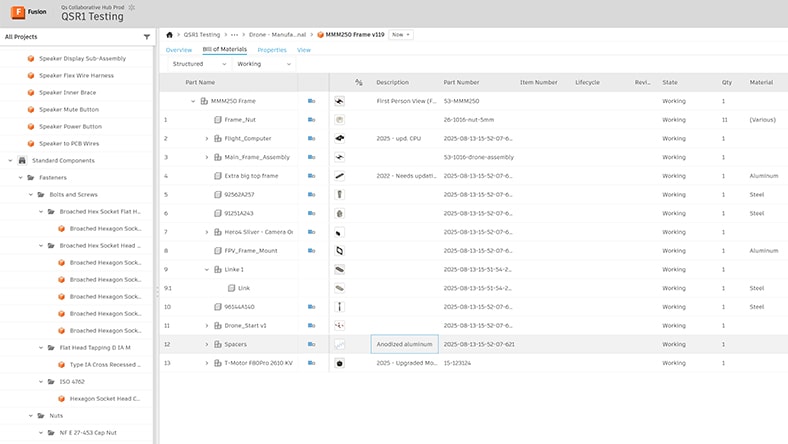Click the Fusion logo icon
This screenshot has width=788, height=444.
pos(18,13)
